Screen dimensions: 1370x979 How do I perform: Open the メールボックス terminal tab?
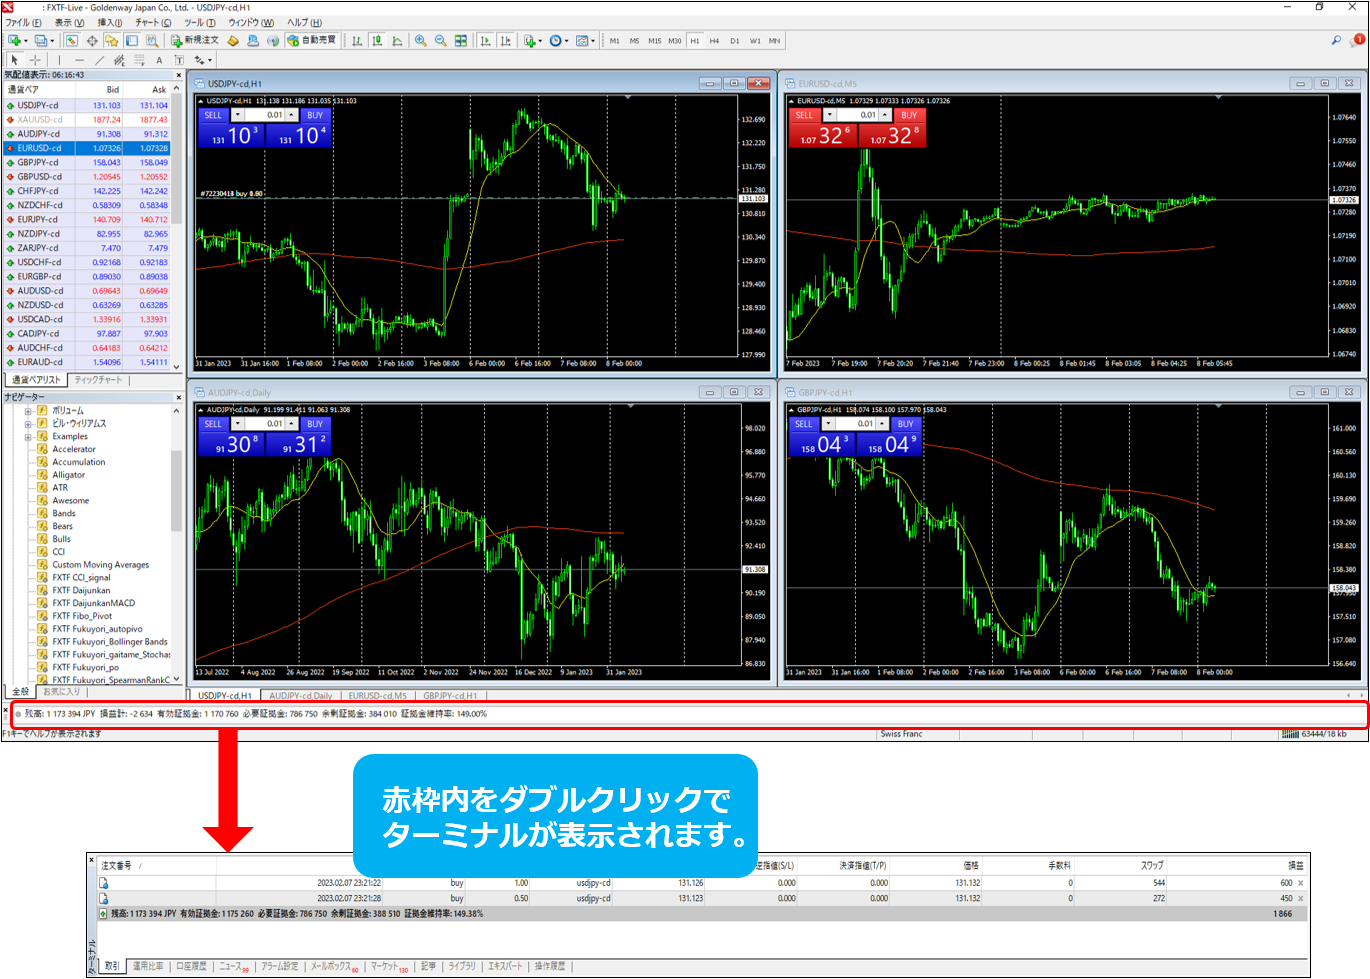[334, 966]
